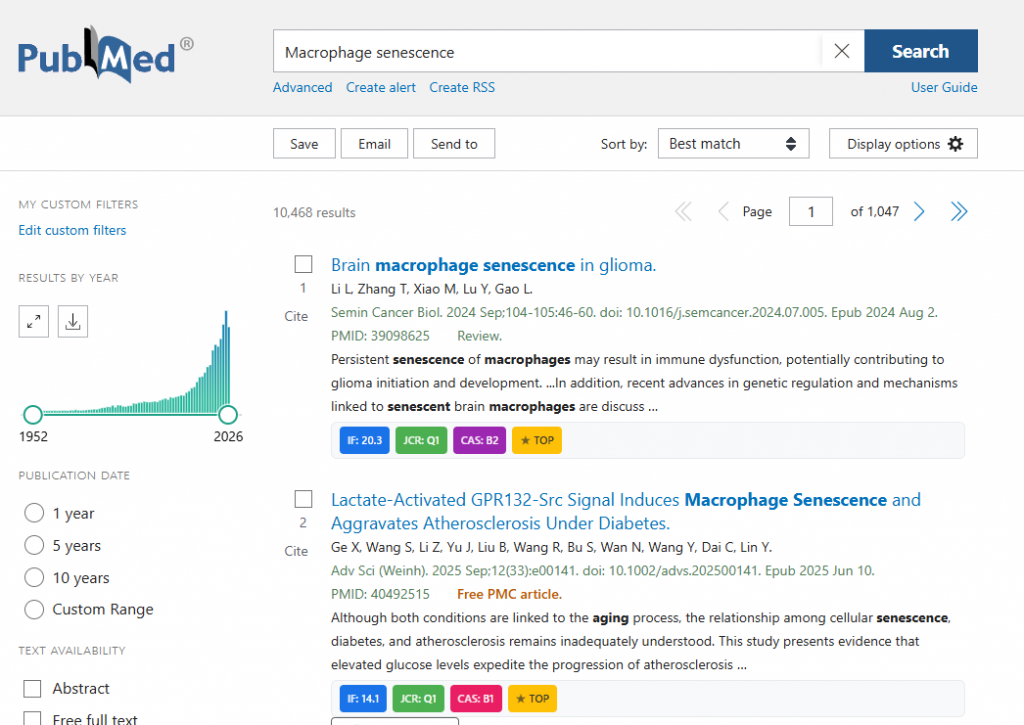Expand the results by year chart
This screenshot has height=725, width=1024.
pos(33,321)
